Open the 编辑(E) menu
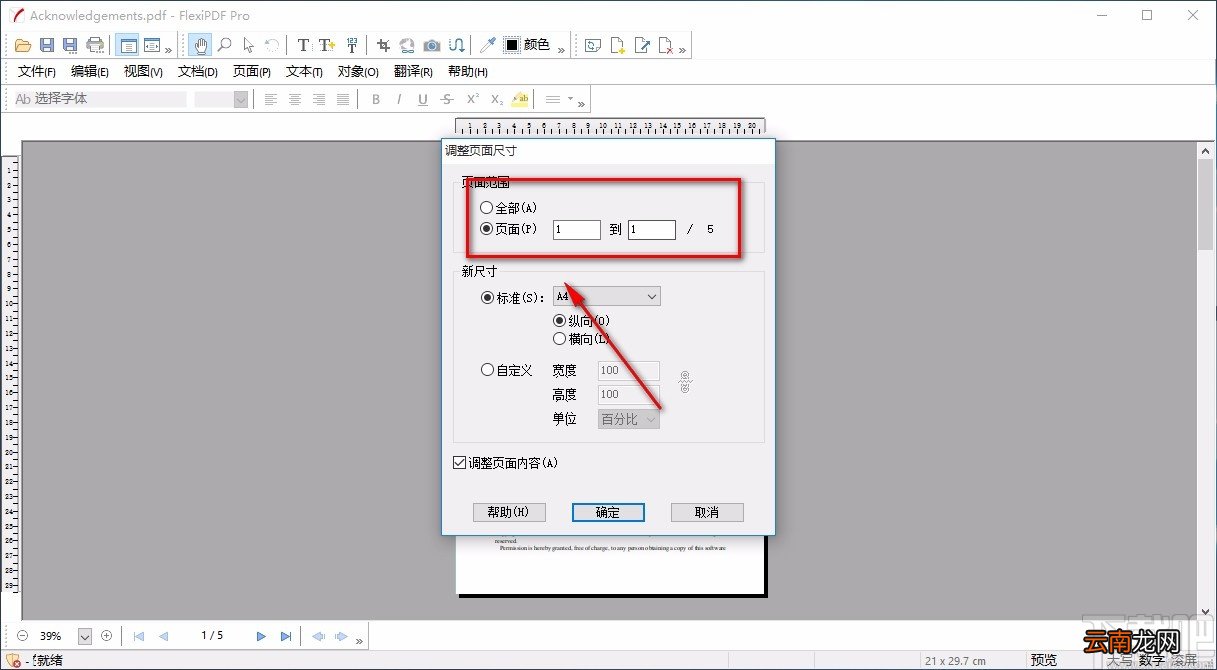The height and width of the screenshot is (670, 1217). (89, 72)
